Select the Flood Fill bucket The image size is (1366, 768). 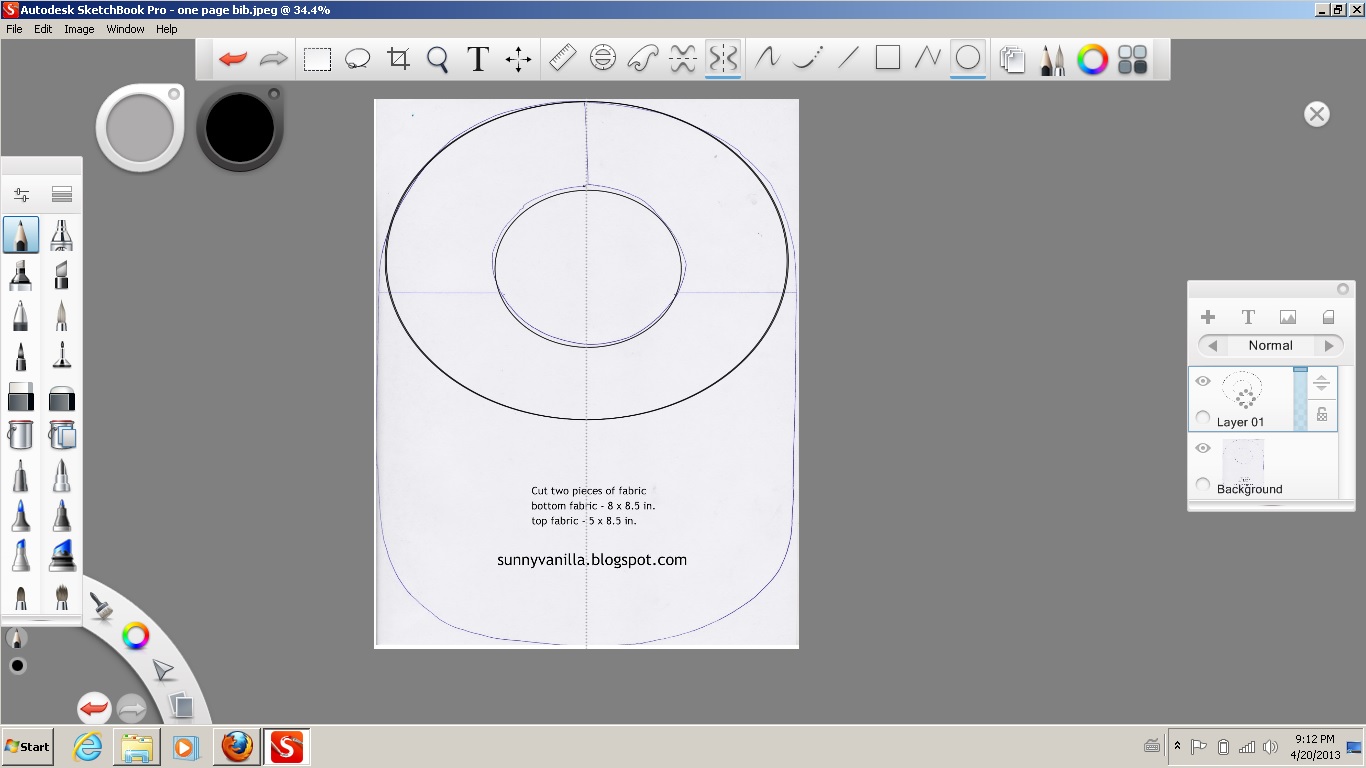[x=21, y=435]
